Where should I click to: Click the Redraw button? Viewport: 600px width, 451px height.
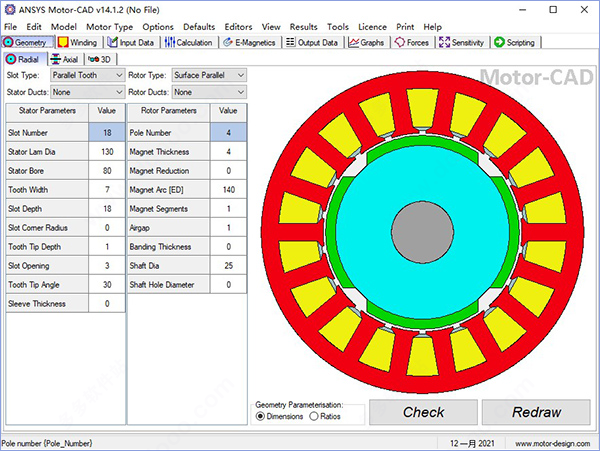coord(536,412)
